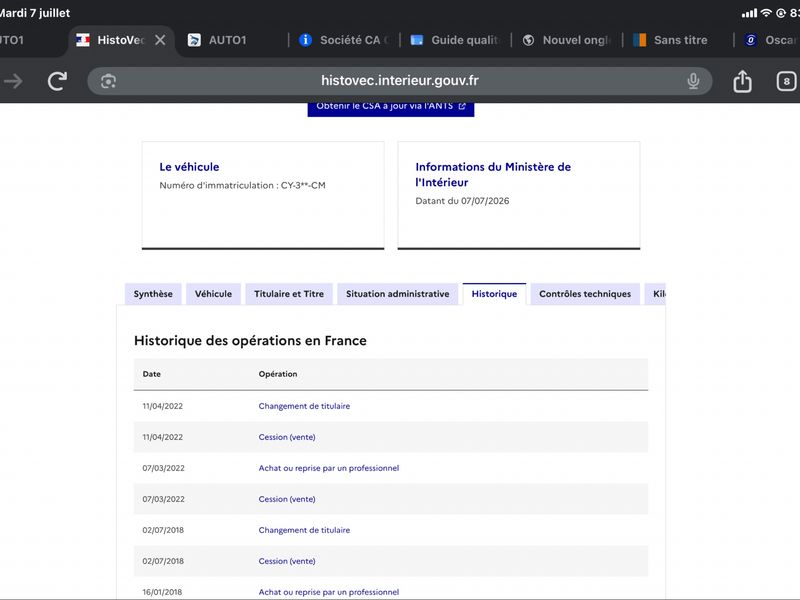
Task: Close the HistoVec tab
Action: (160, 40)
